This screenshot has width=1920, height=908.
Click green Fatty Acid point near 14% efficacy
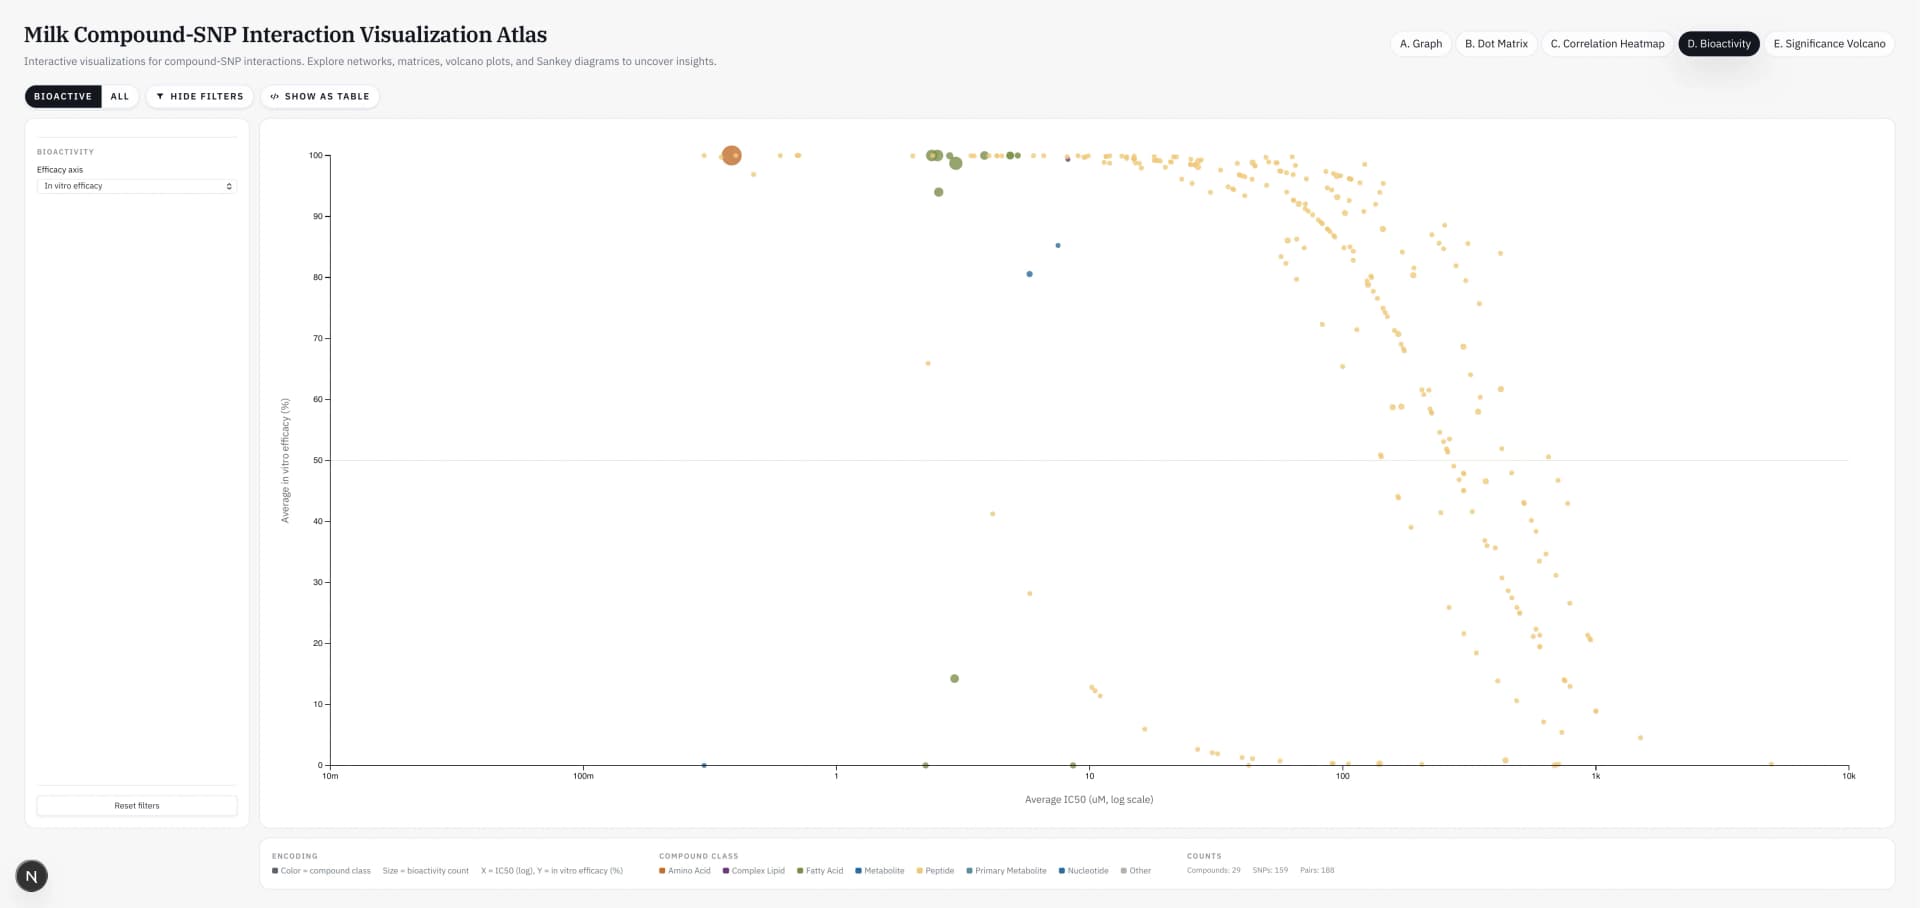pyautogui.click(x=954, y=679)
